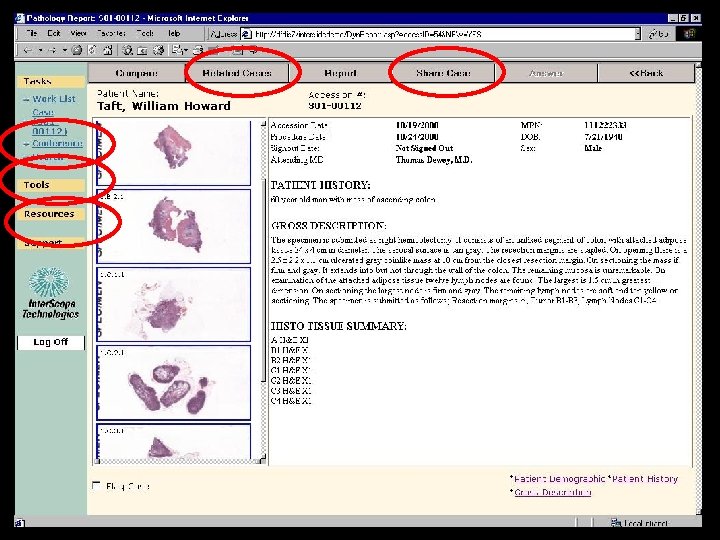Open the fourth slide thumbnail with multiple nodes

(x=174, y=382)
